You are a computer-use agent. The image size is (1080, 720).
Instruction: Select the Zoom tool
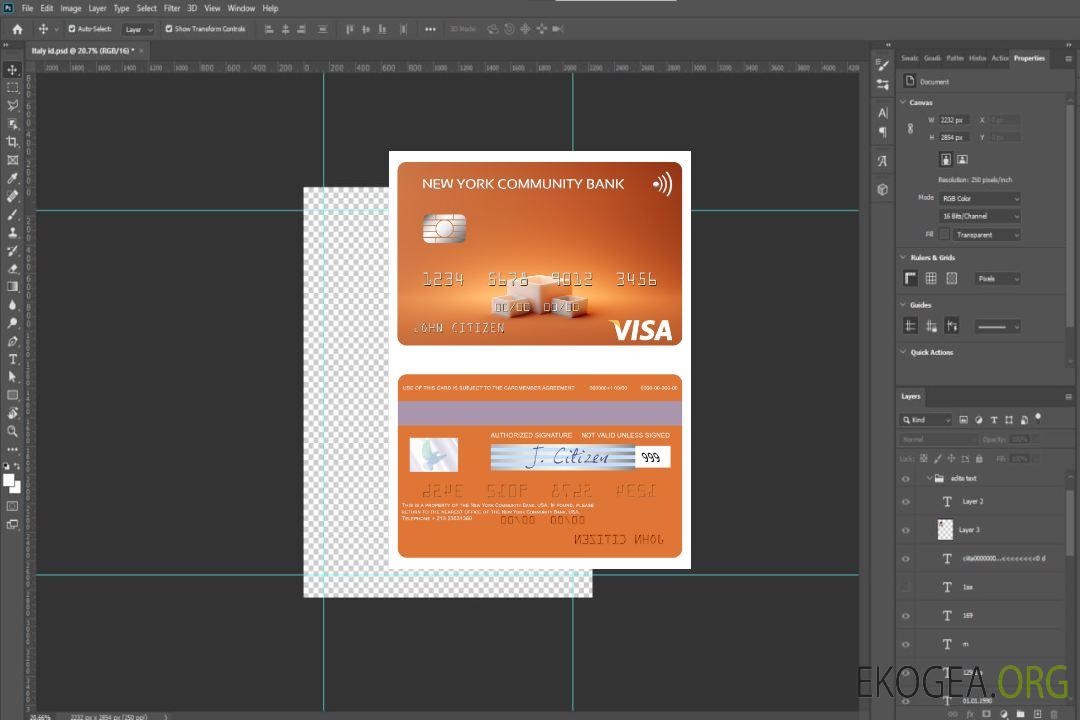pos(12,431)
